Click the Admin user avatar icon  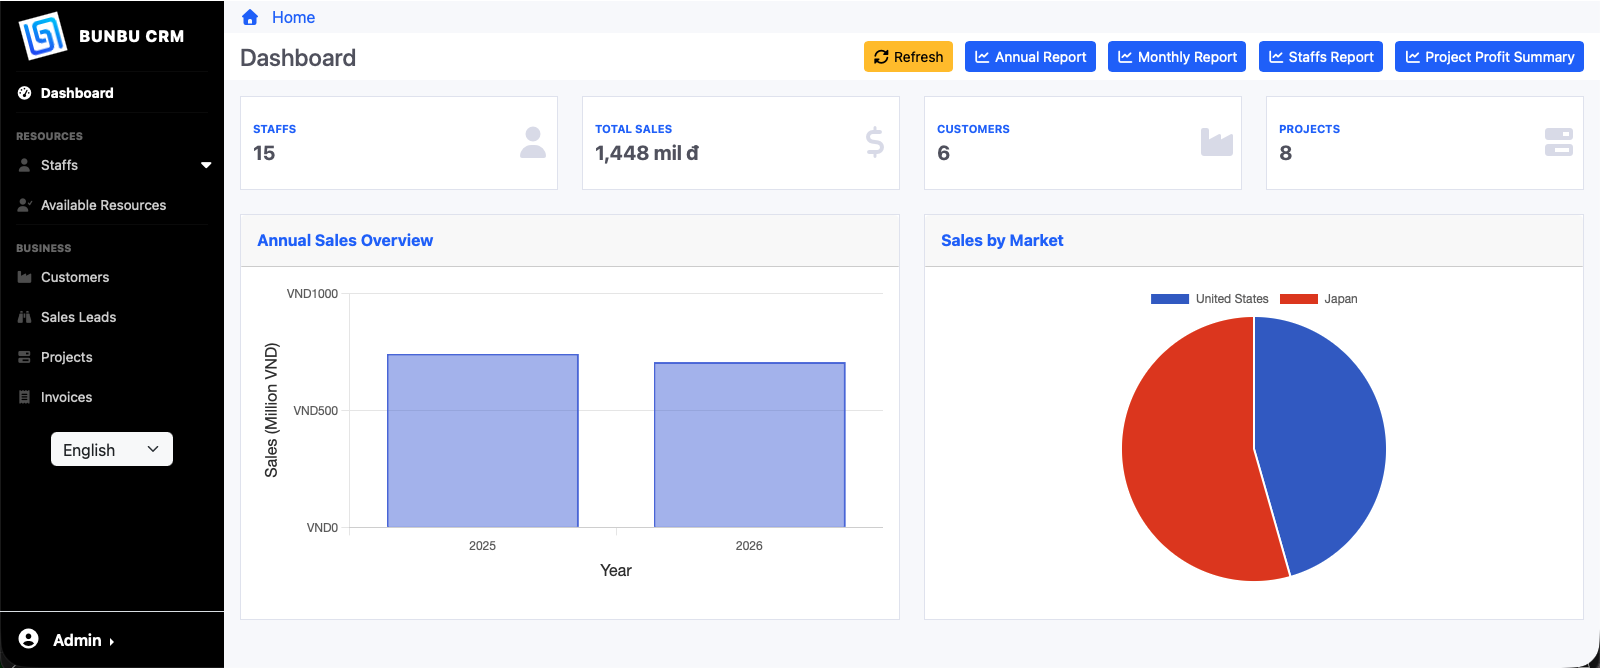(29, 639)
